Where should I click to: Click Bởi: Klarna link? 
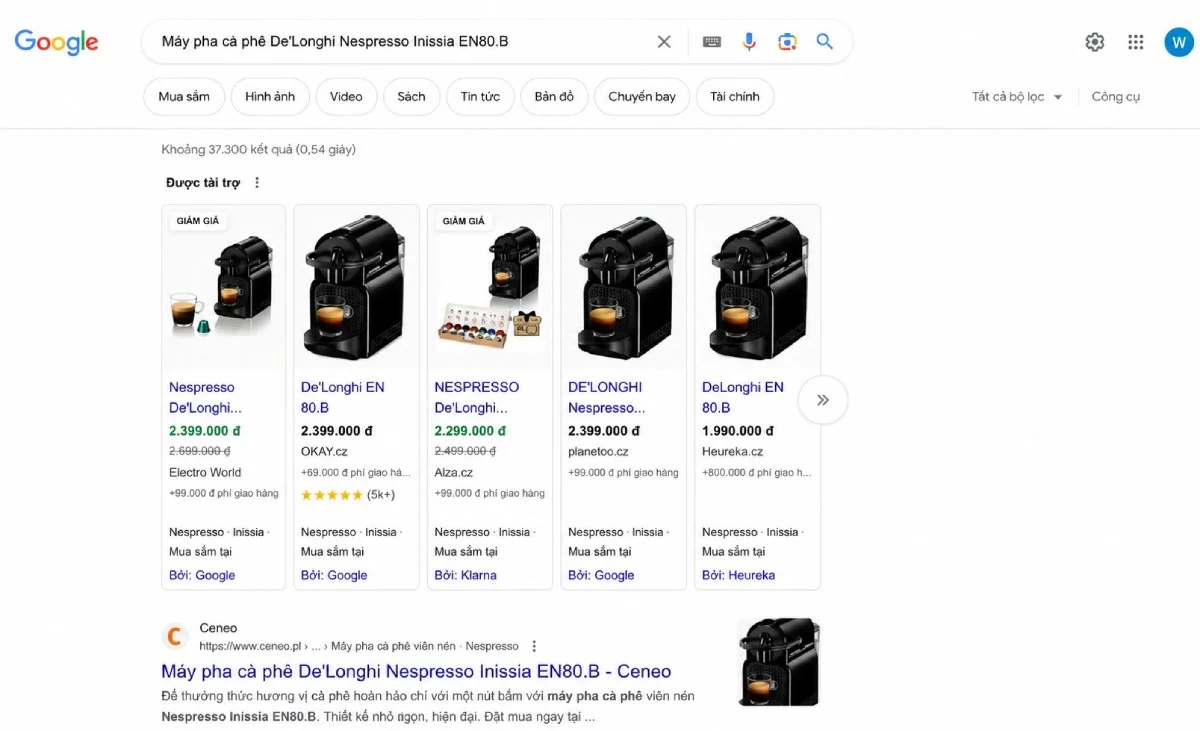[x=465, y=575]
